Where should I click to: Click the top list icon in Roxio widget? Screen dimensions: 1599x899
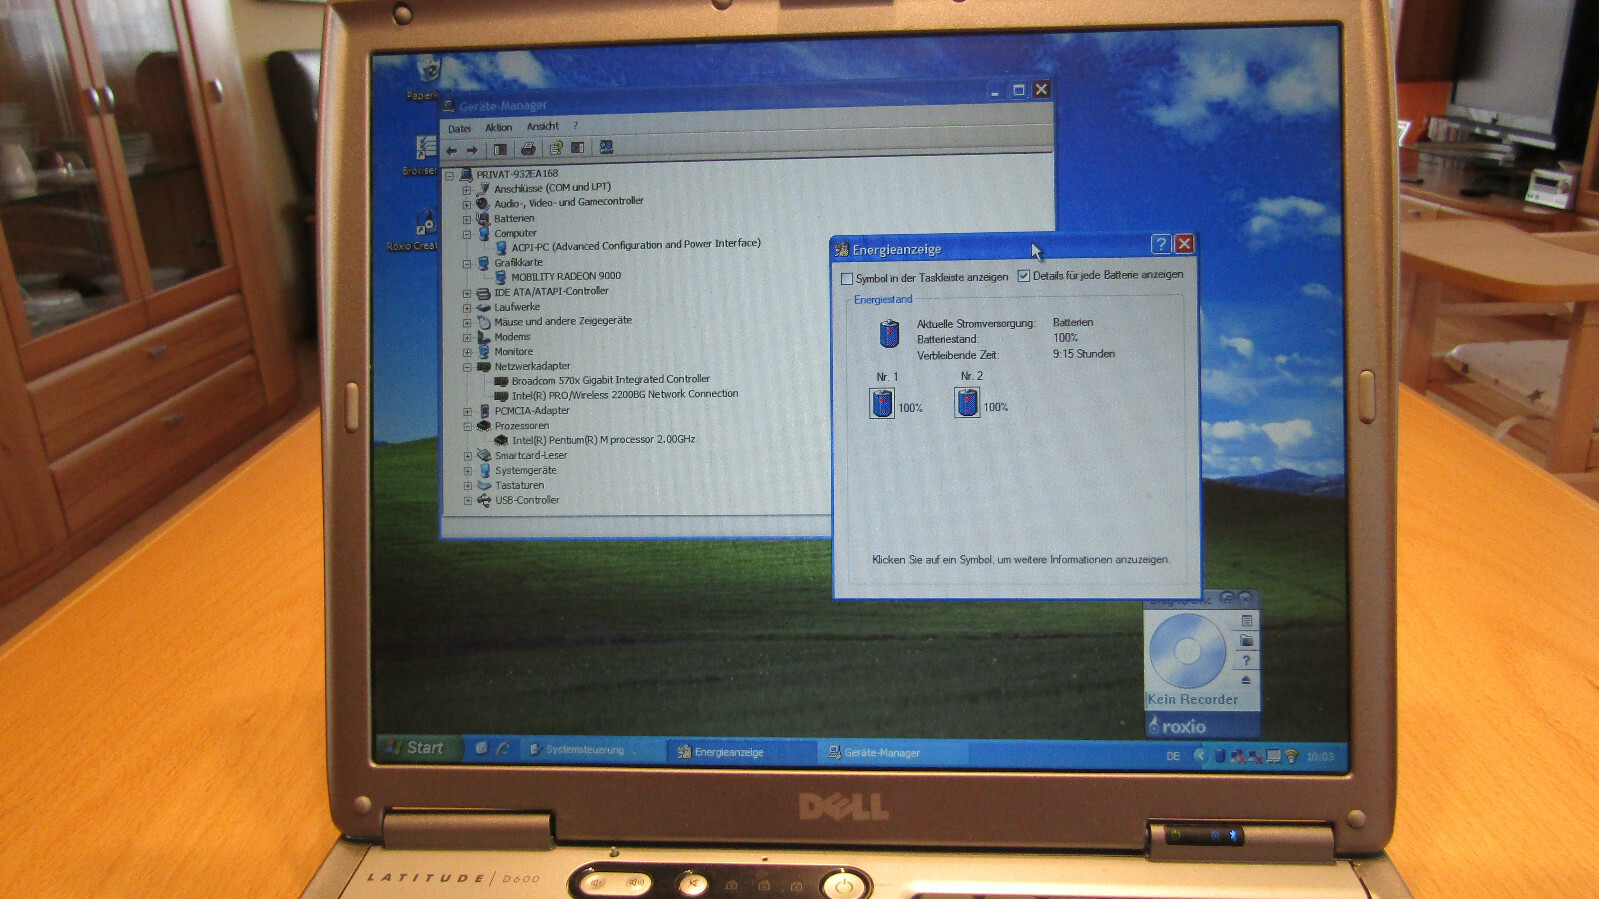[x=1247, y=621]
